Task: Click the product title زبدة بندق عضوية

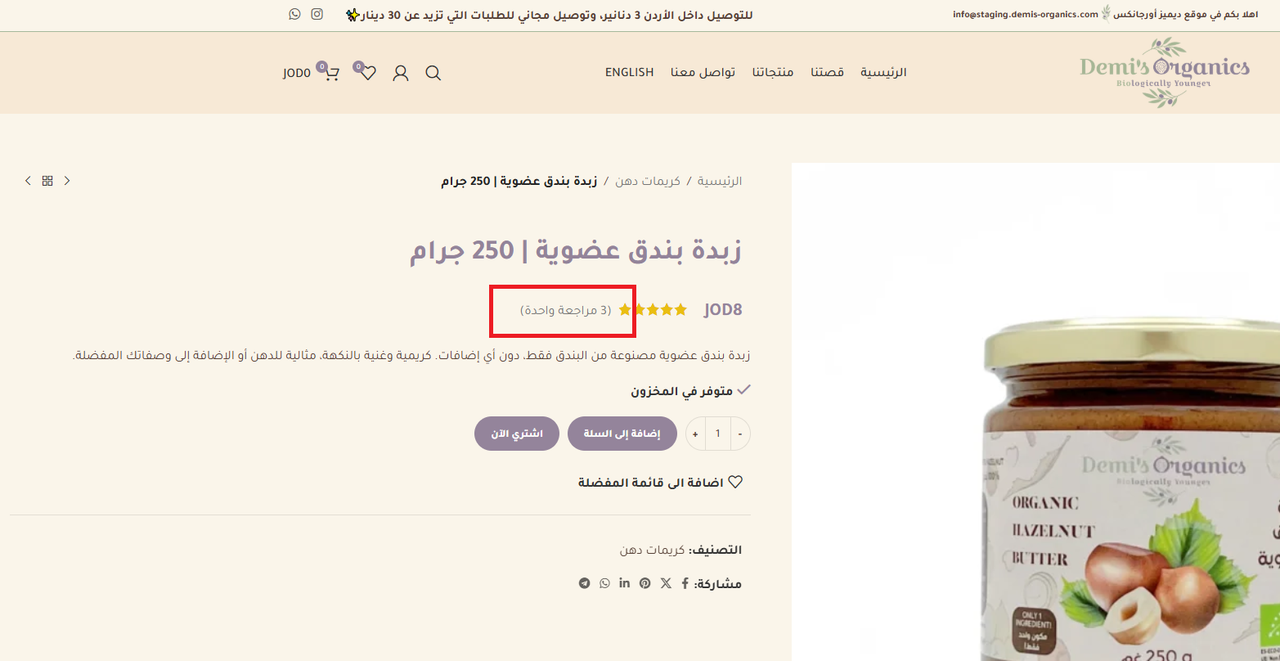Action: (576, 251)
